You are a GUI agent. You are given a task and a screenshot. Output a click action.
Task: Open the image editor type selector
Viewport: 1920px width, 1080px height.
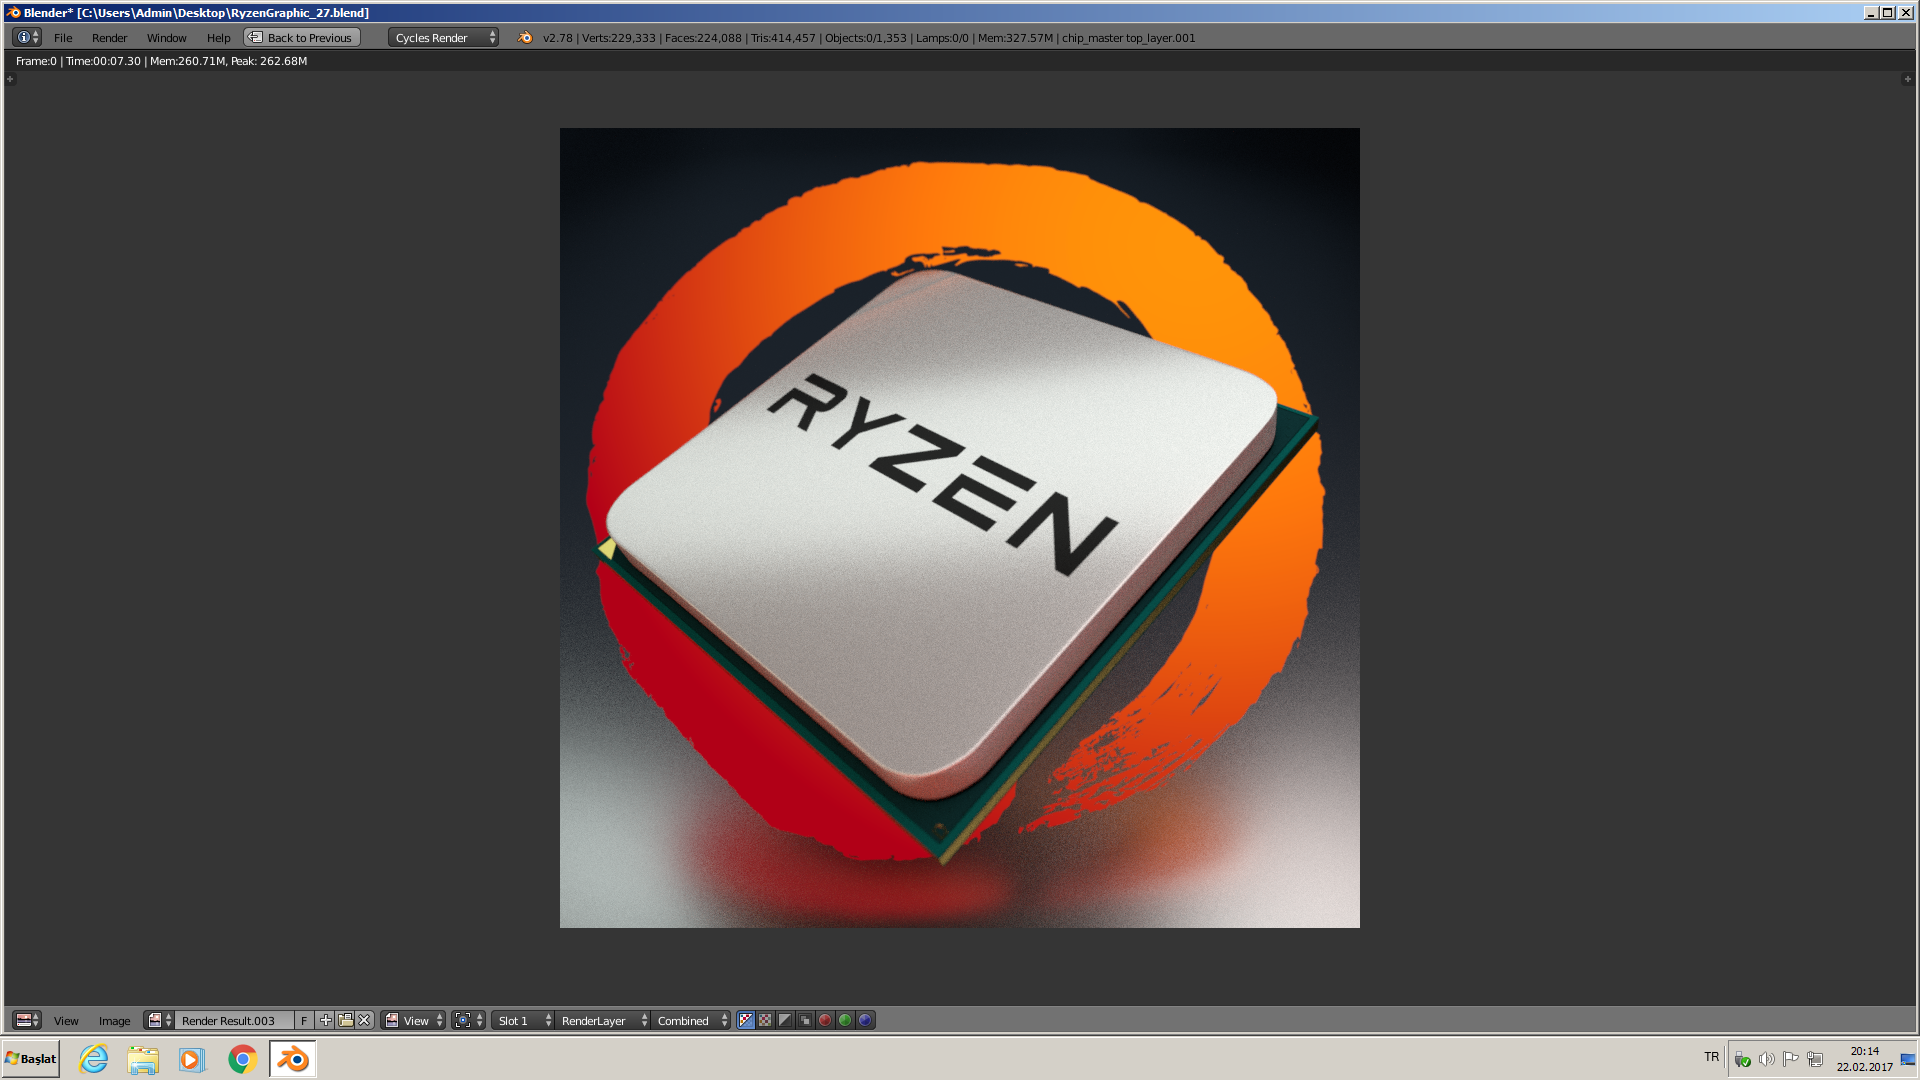pos(27,1020)
